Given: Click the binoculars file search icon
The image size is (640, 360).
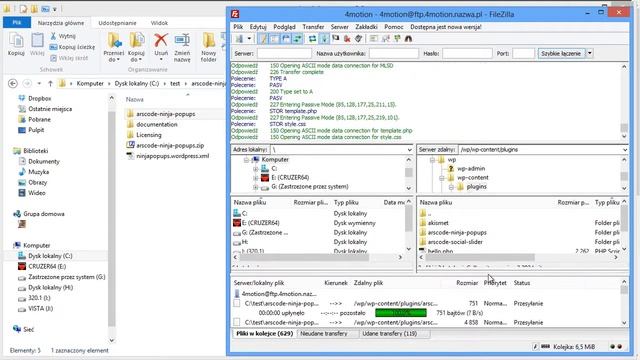Looking at the screenshot, I should pyautogui.click(x=408, y=39).
